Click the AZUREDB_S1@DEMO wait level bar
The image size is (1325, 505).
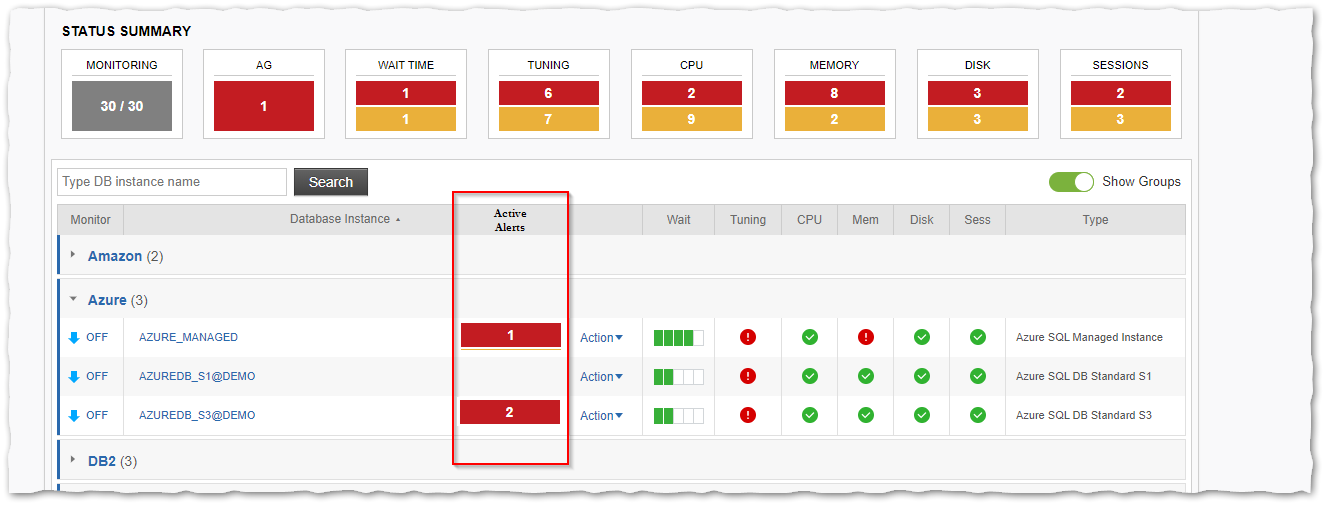coord(679,377)
